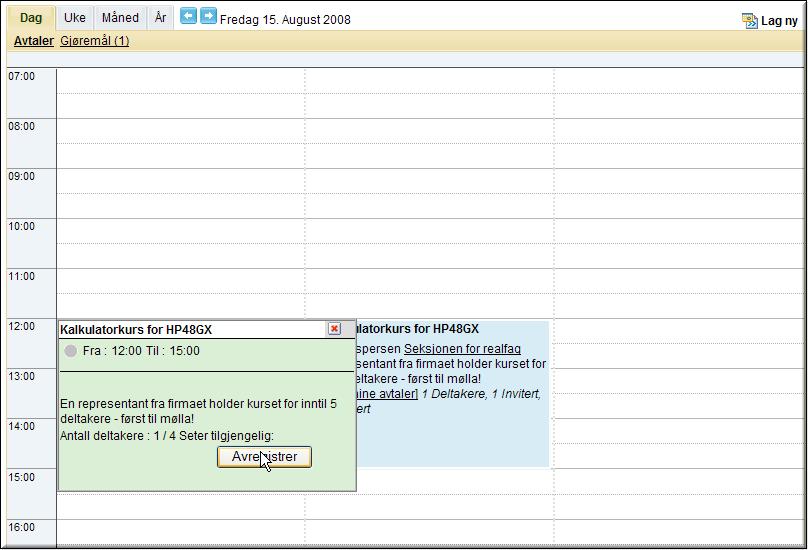
Task: Switch to the Dag view tab
Action: (x=31, y=18)
